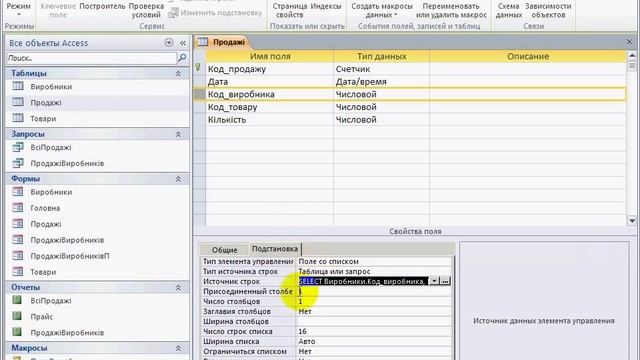
Task: Click the grid scroll-up arrow
Action: 632,55
